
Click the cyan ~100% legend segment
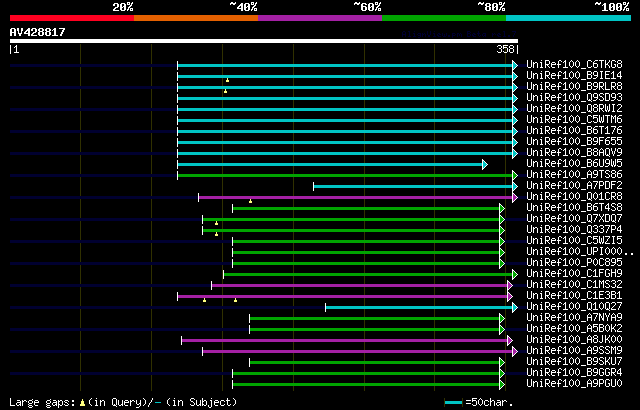(569, 18)
